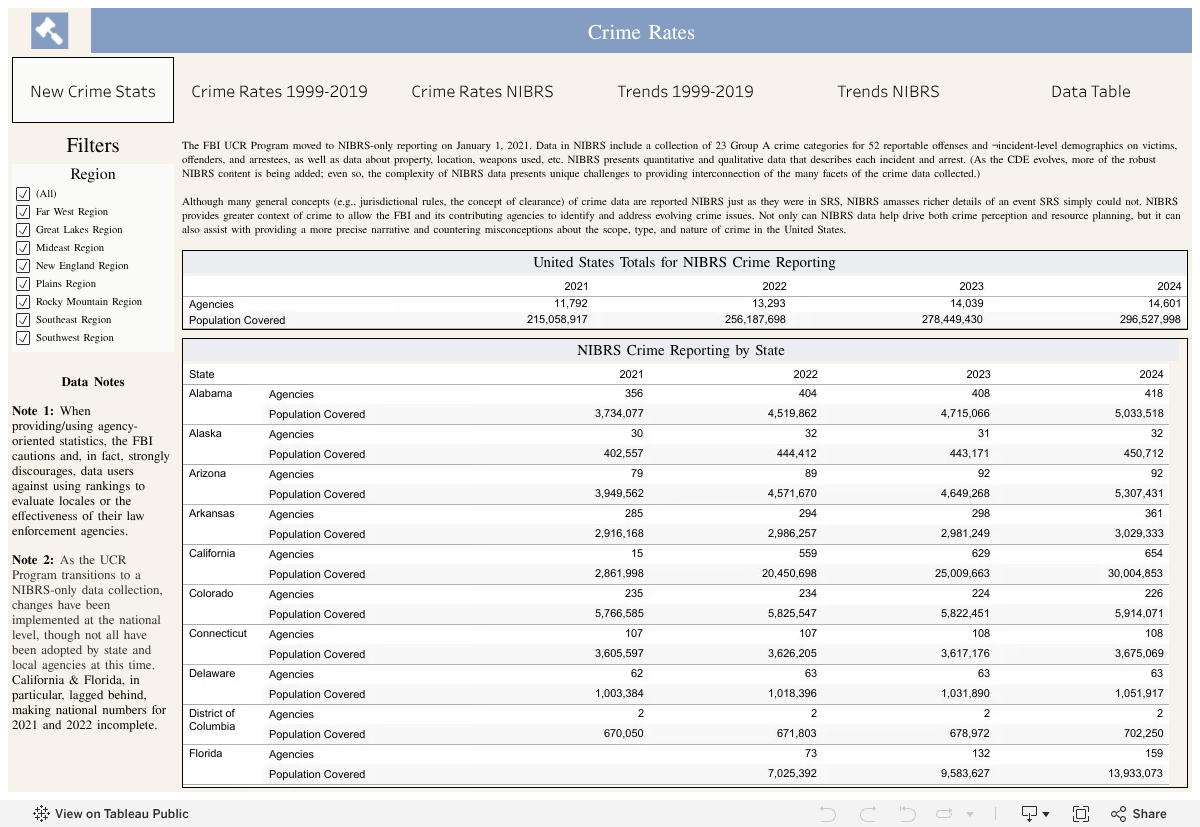Screen dimensions: 1200x827
Task: Click the State column header
Action: coord(202,374)
